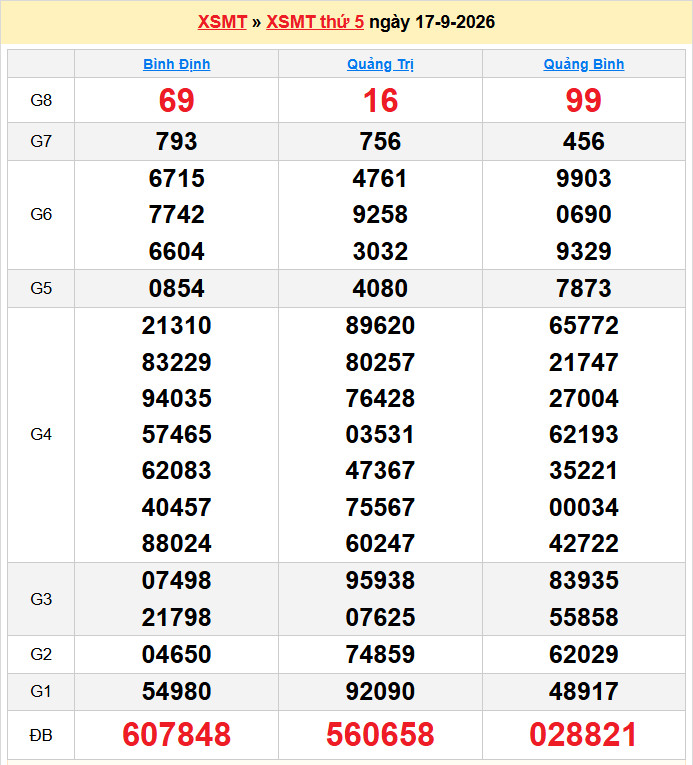Click the date text 17-9-2026
The width and height of the screenshot is (693, 765).
coord(455,22)
